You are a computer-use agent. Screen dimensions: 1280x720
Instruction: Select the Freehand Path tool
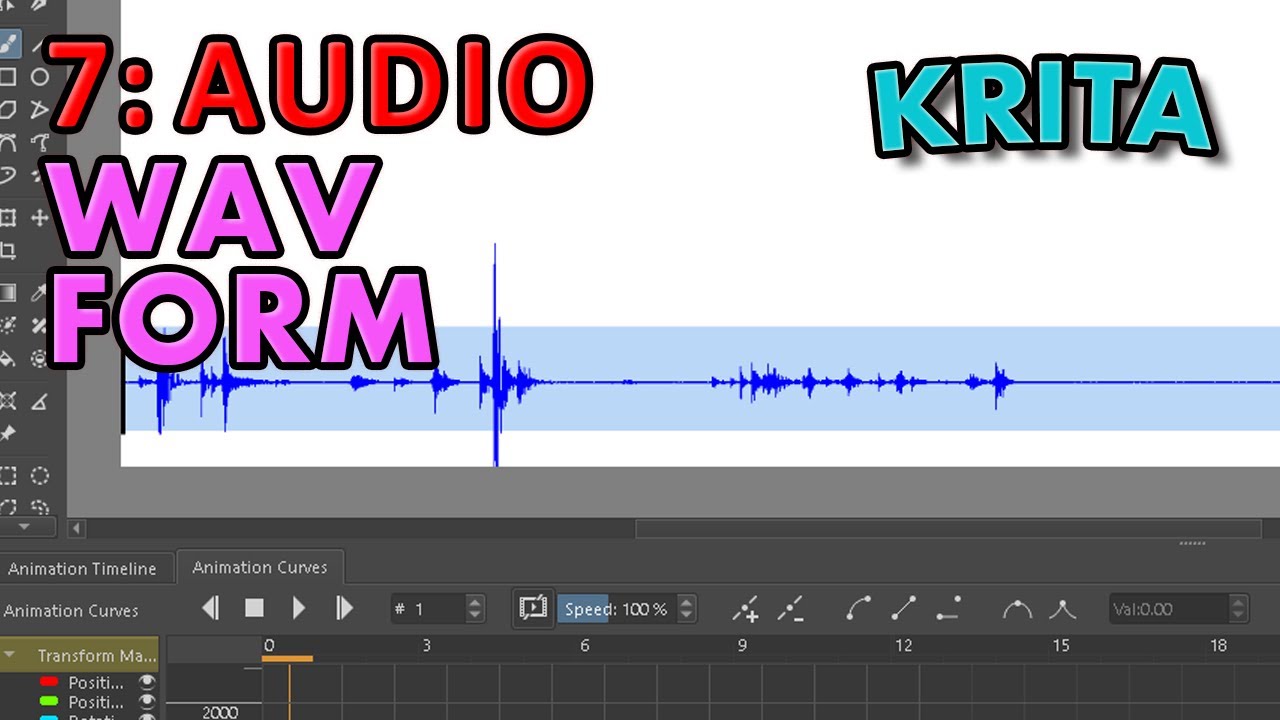tap(40, 142)
